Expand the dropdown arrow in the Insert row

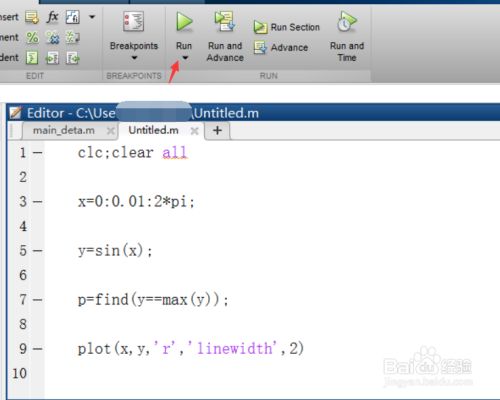coord(92,17)
